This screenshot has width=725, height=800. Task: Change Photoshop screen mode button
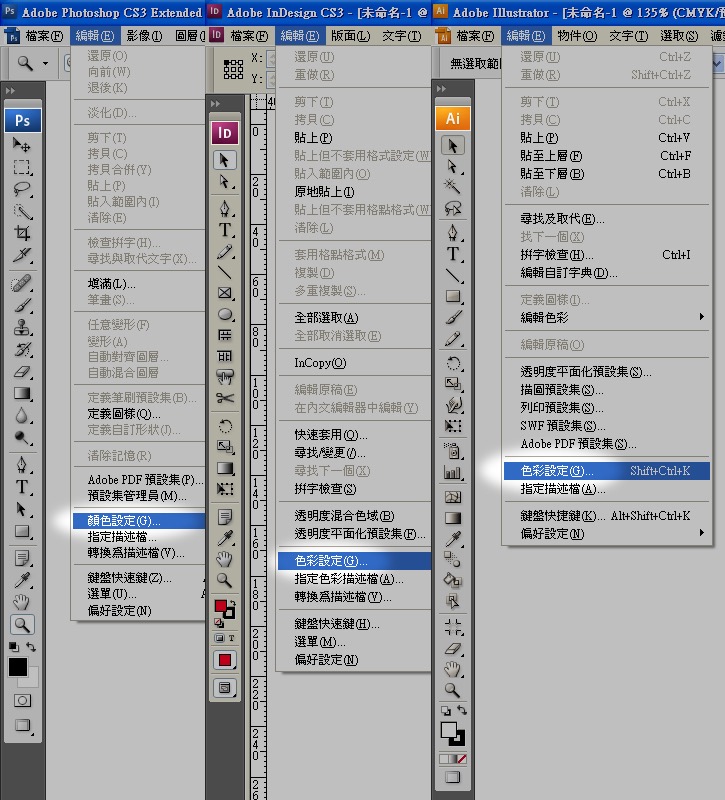pos(22,725)
